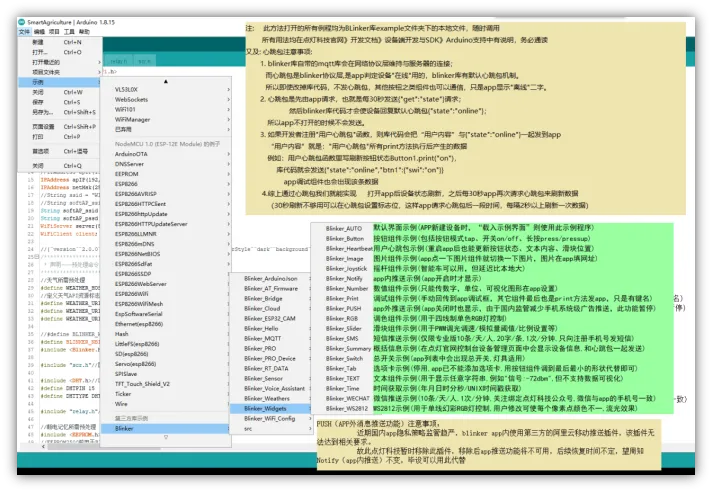Click the horizontal scrollbar's left arrow under the code editor

pos(44,447)
